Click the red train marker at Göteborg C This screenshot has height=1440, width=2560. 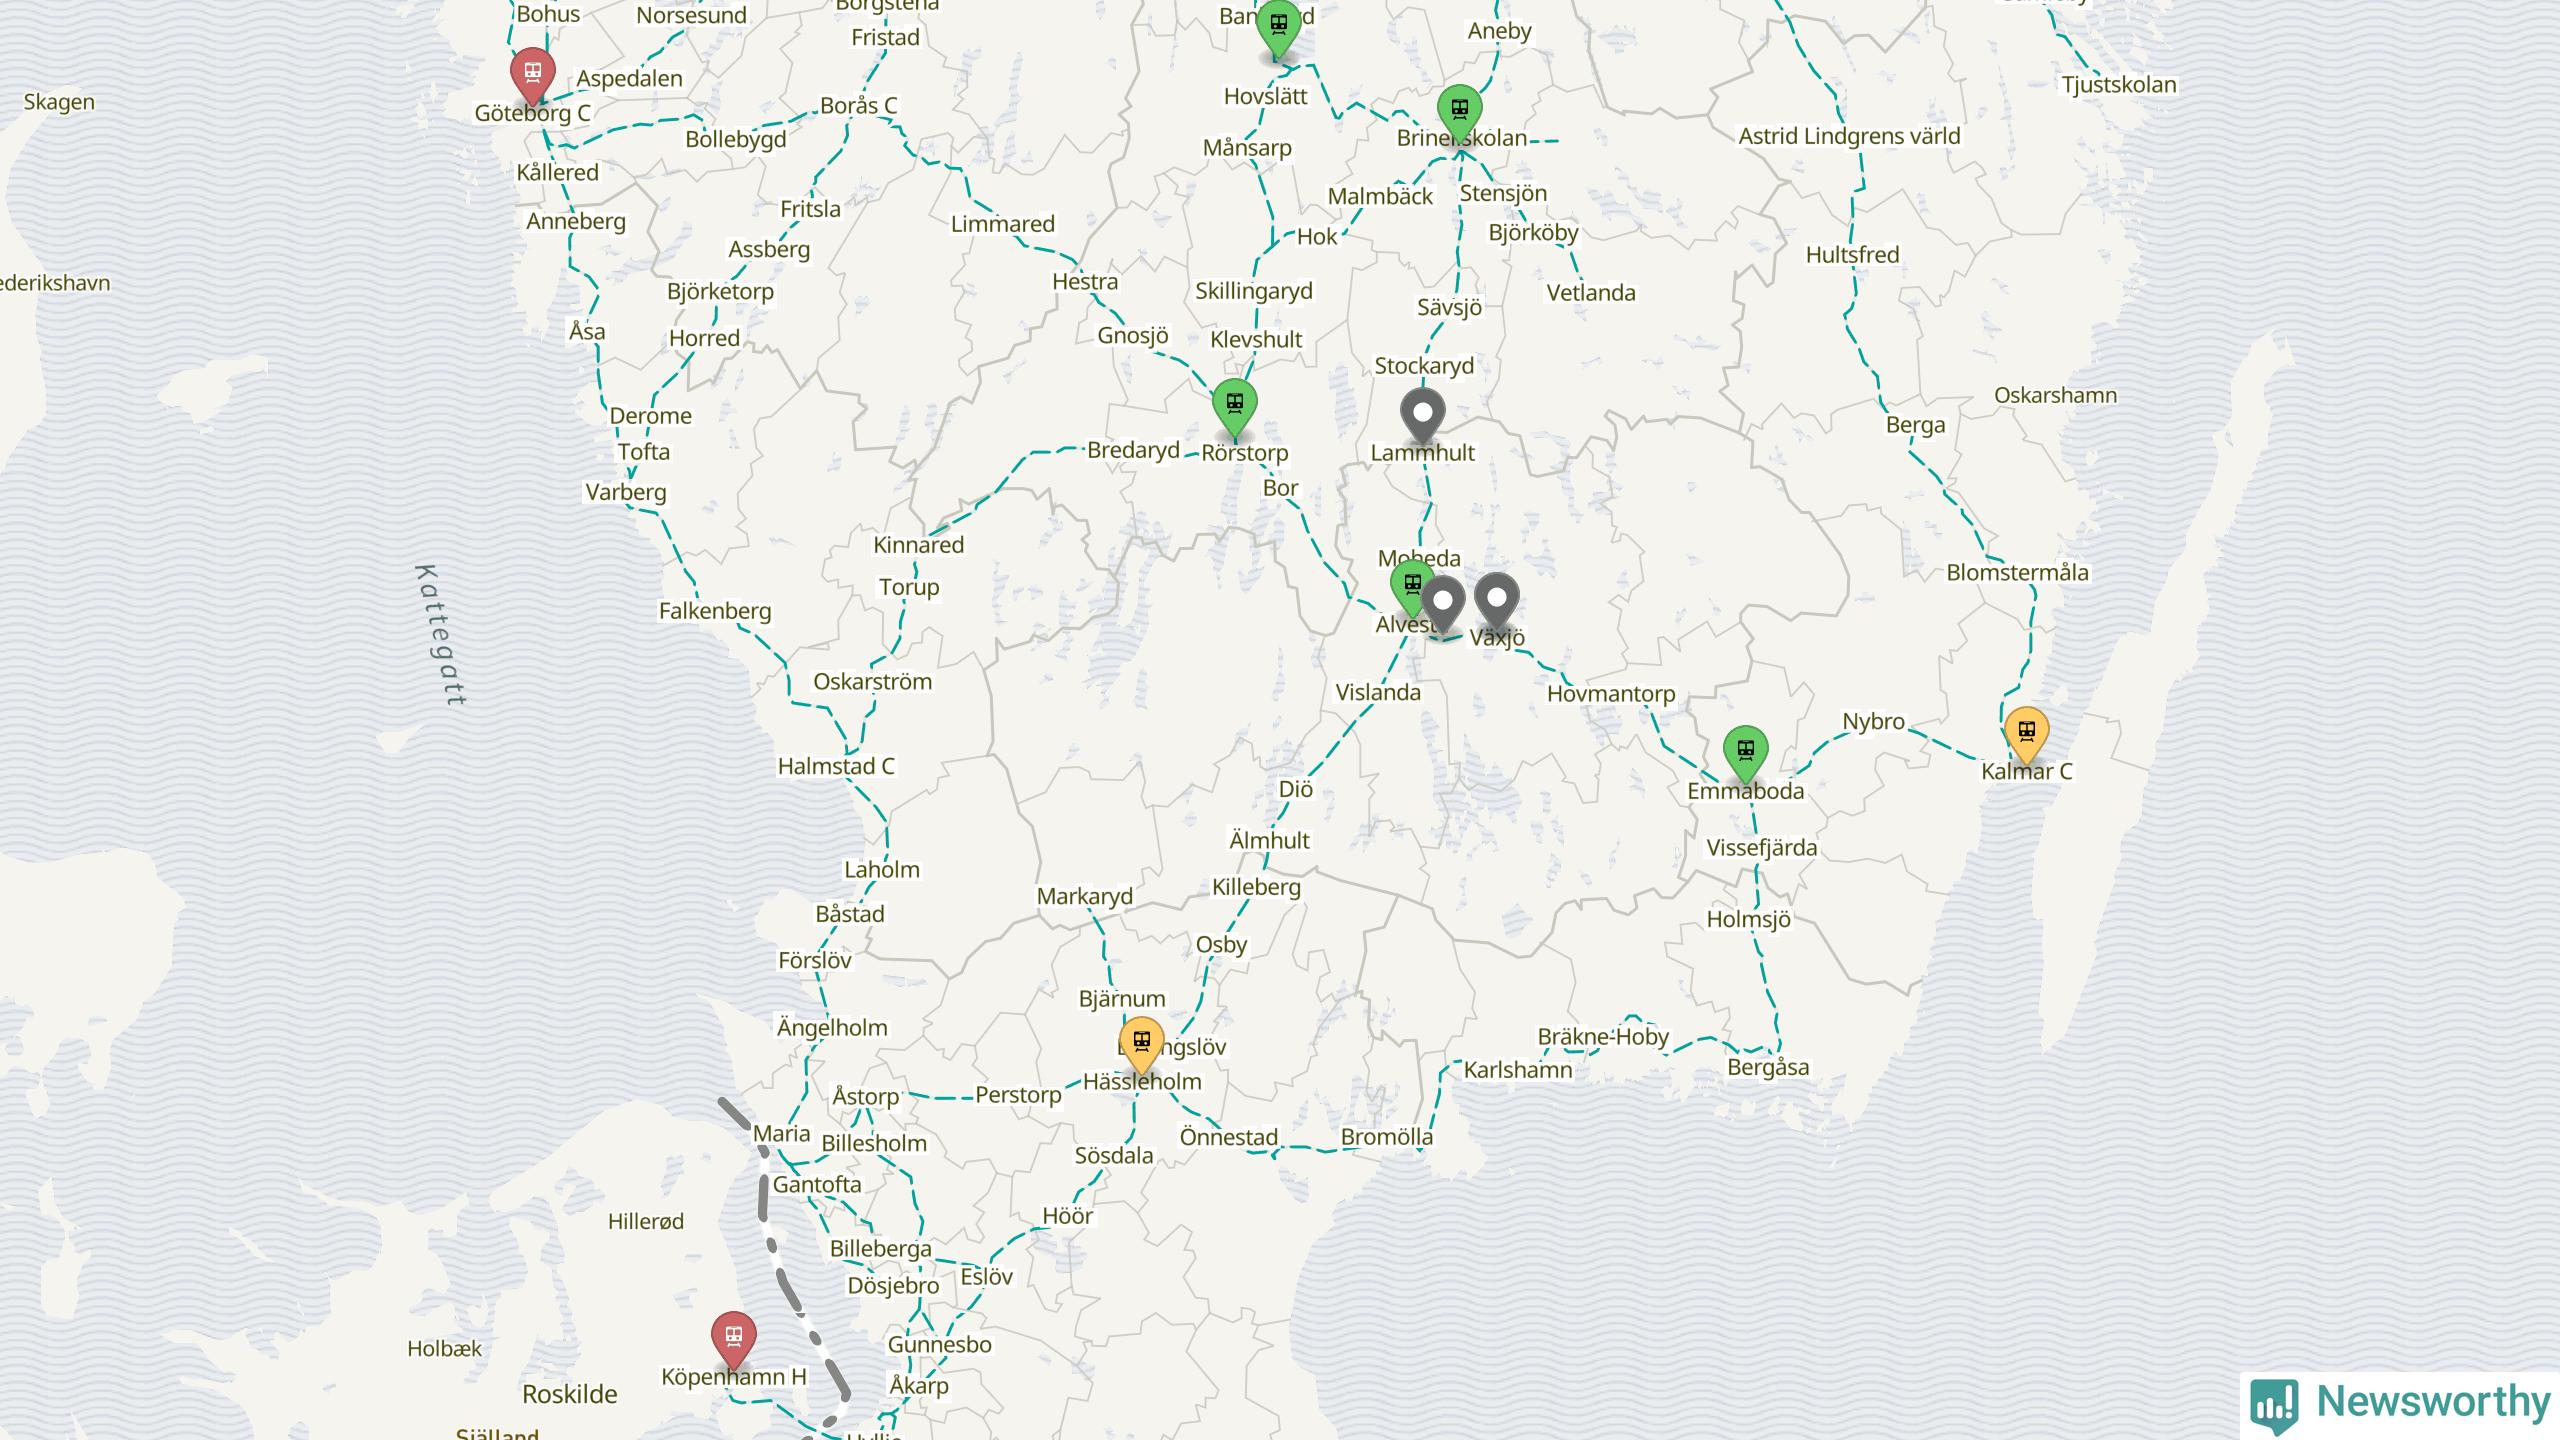532,74
